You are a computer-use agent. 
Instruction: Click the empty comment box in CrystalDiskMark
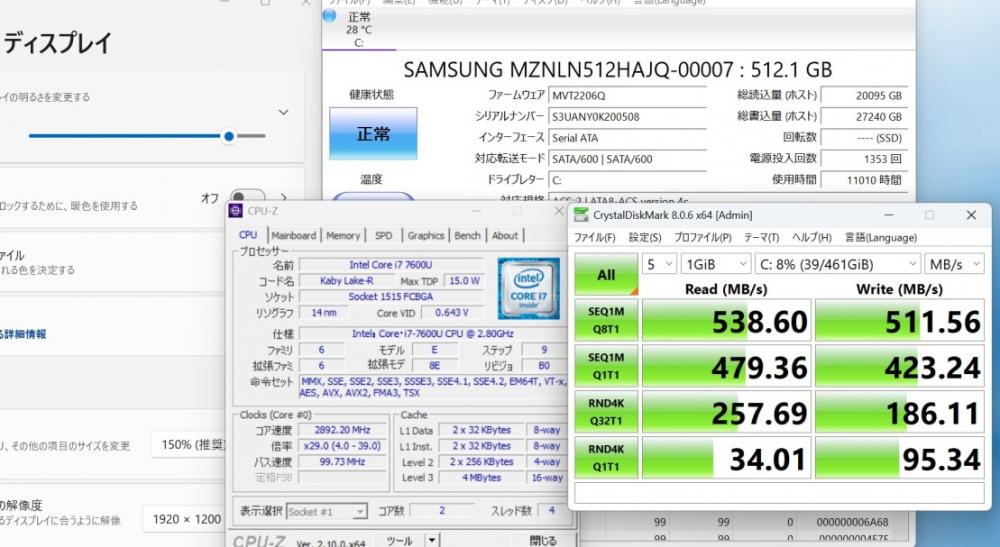pyautogui.click(x=779, y=493)
